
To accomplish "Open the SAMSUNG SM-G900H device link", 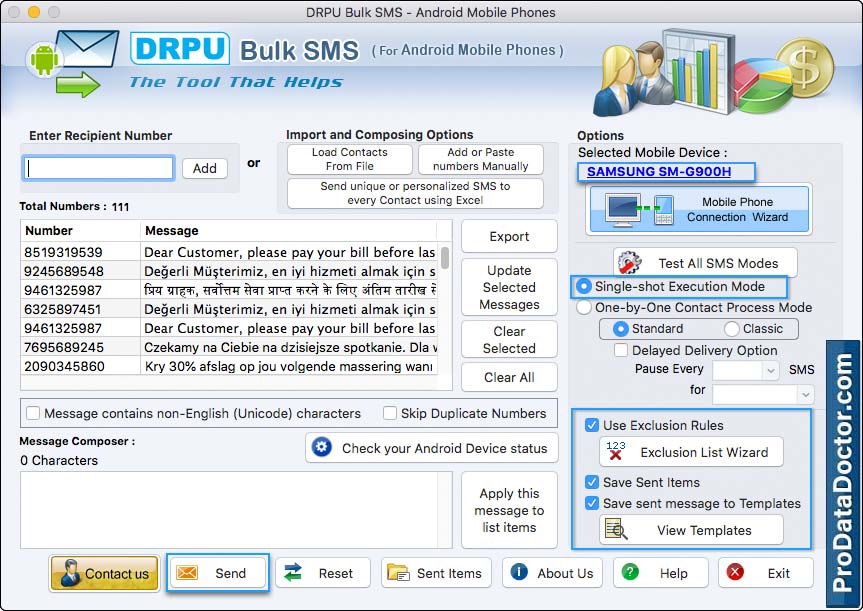I will (x=659, y=172).
